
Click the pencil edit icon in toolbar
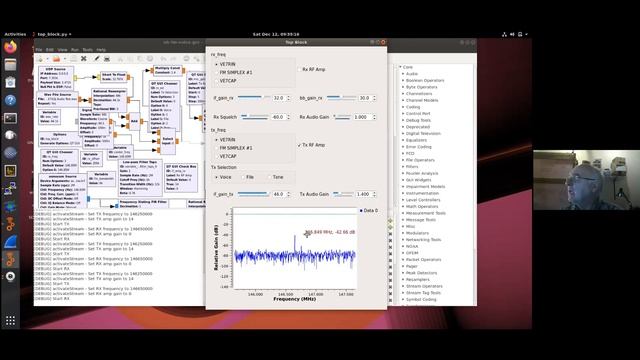coord(97,59)
